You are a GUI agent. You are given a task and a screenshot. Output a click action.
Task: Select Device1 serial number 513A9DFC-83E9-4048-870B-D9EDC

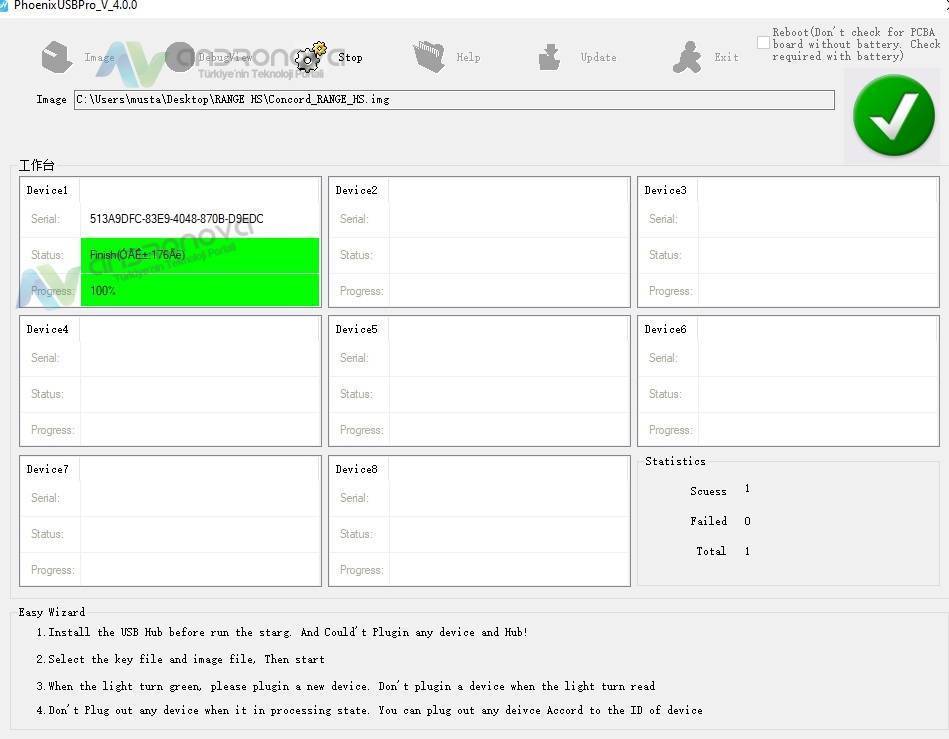coord(176,219)
